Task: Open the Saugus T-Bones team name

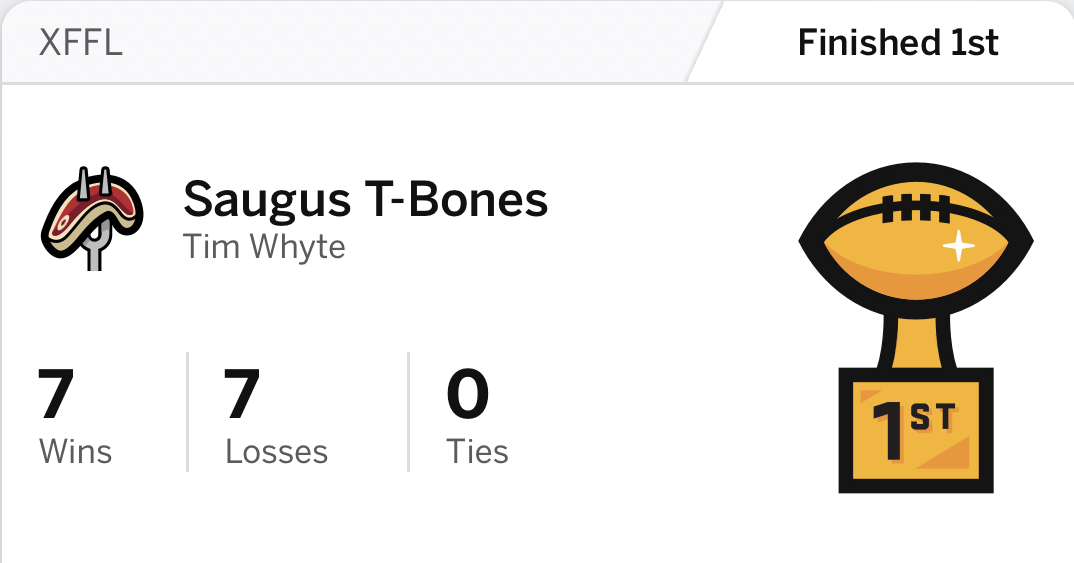Action: coord(365,199)
